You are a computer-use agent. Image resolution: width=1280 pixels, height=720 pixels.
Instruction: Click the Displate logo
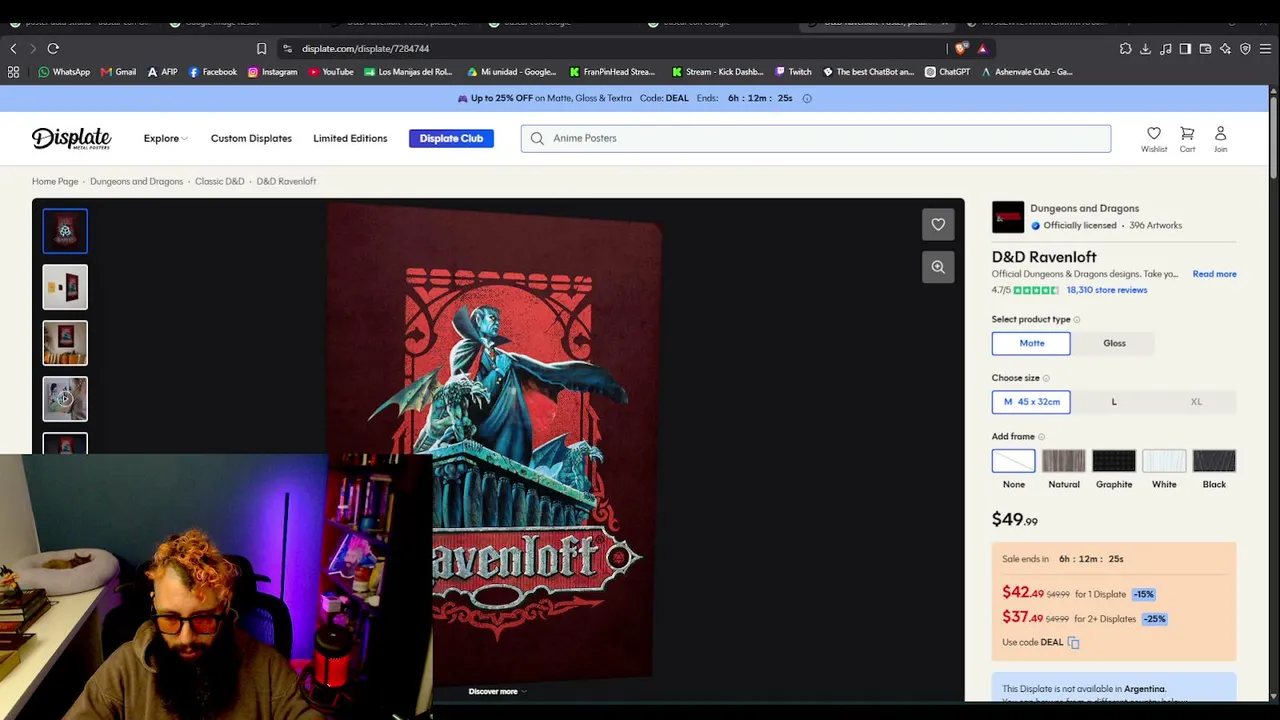tap(71, 138)
